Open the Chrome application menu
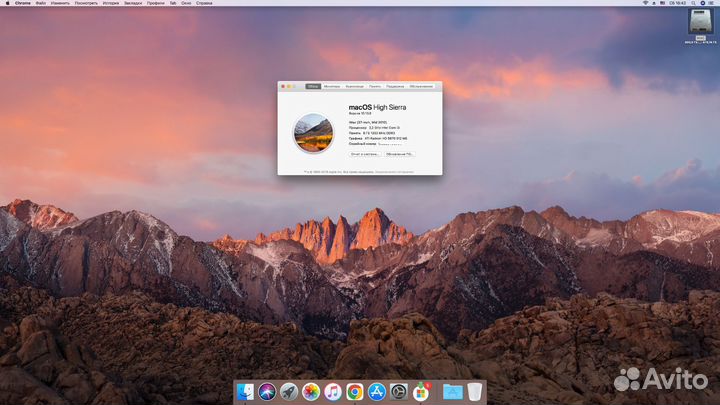Viewport: 720px width, 405px height. (x=22, y=3)
